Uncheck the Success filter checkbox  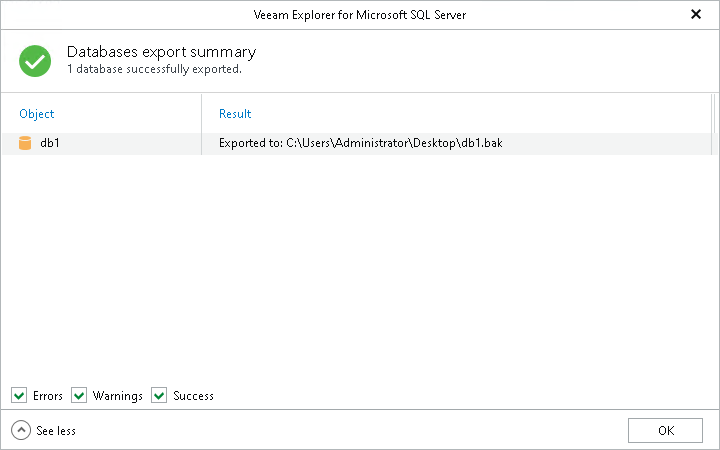click(x=160, y=396)
